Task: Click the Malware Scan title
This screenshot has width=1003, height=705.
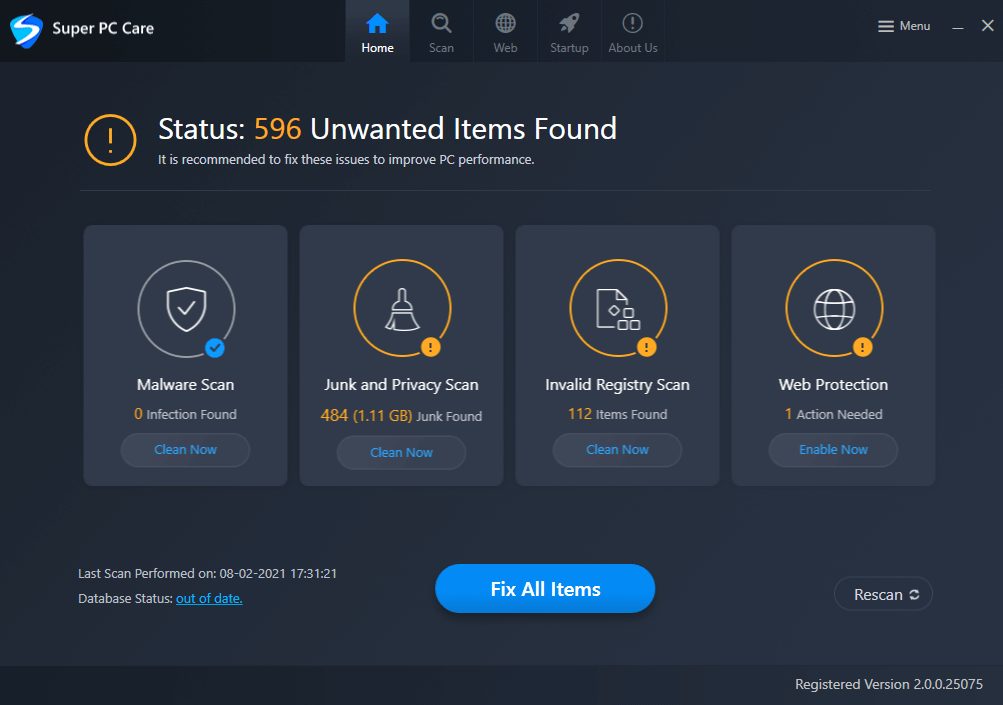Action: point(186,384)
